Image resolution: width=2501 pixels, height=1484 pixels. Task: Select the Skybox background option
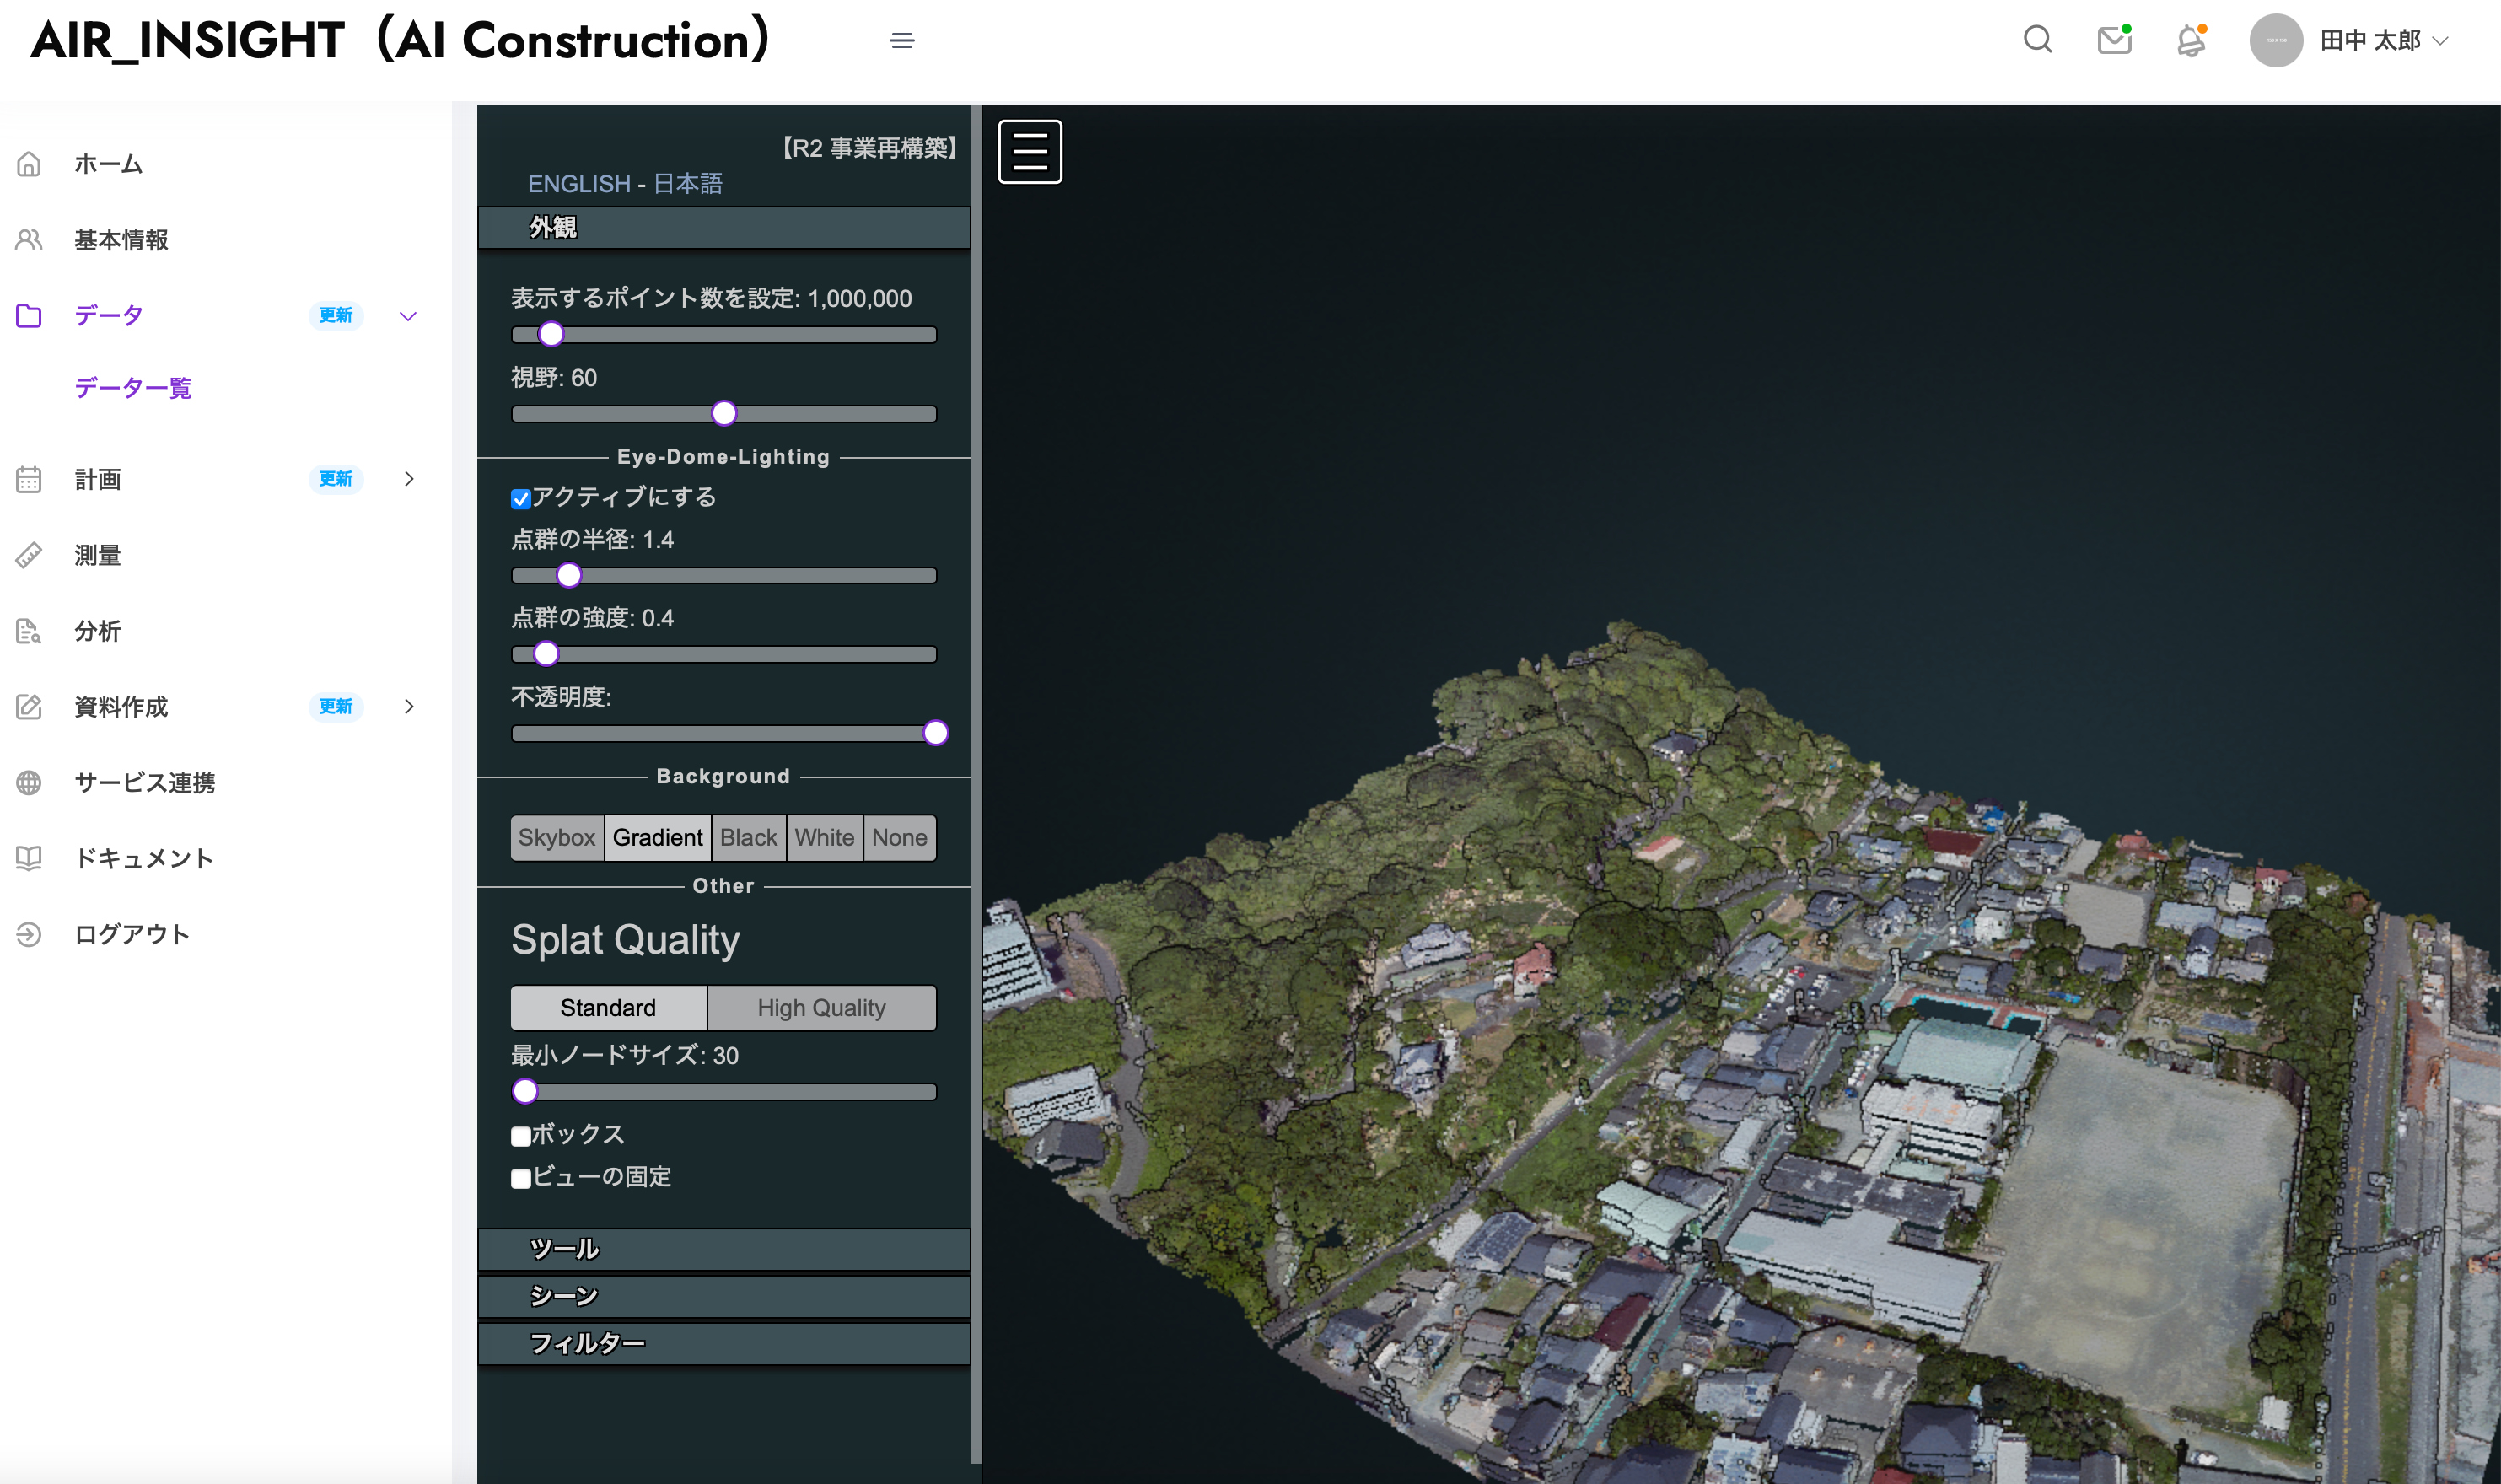pos(557,838)
